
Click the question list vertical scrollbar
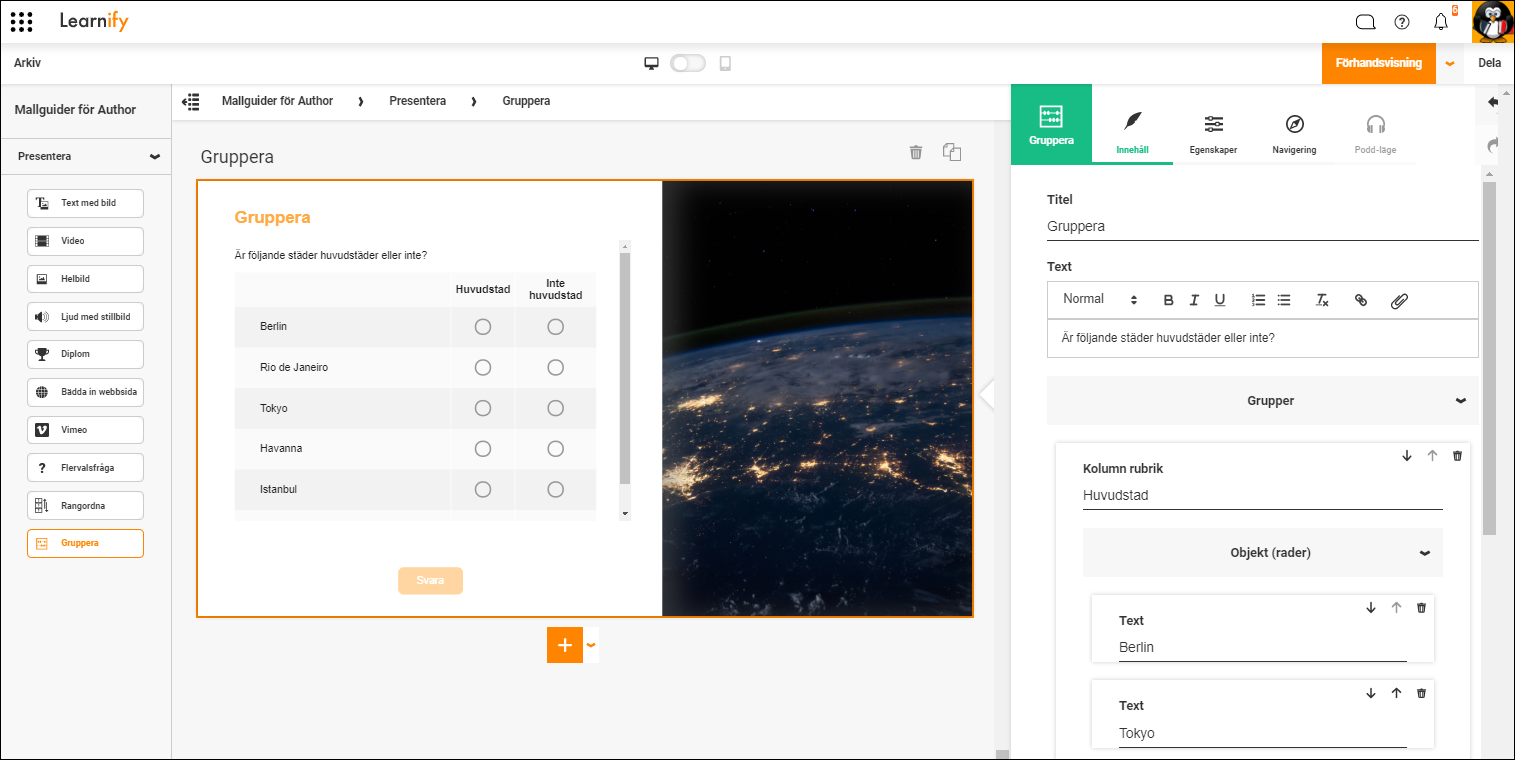click(625, 380)
